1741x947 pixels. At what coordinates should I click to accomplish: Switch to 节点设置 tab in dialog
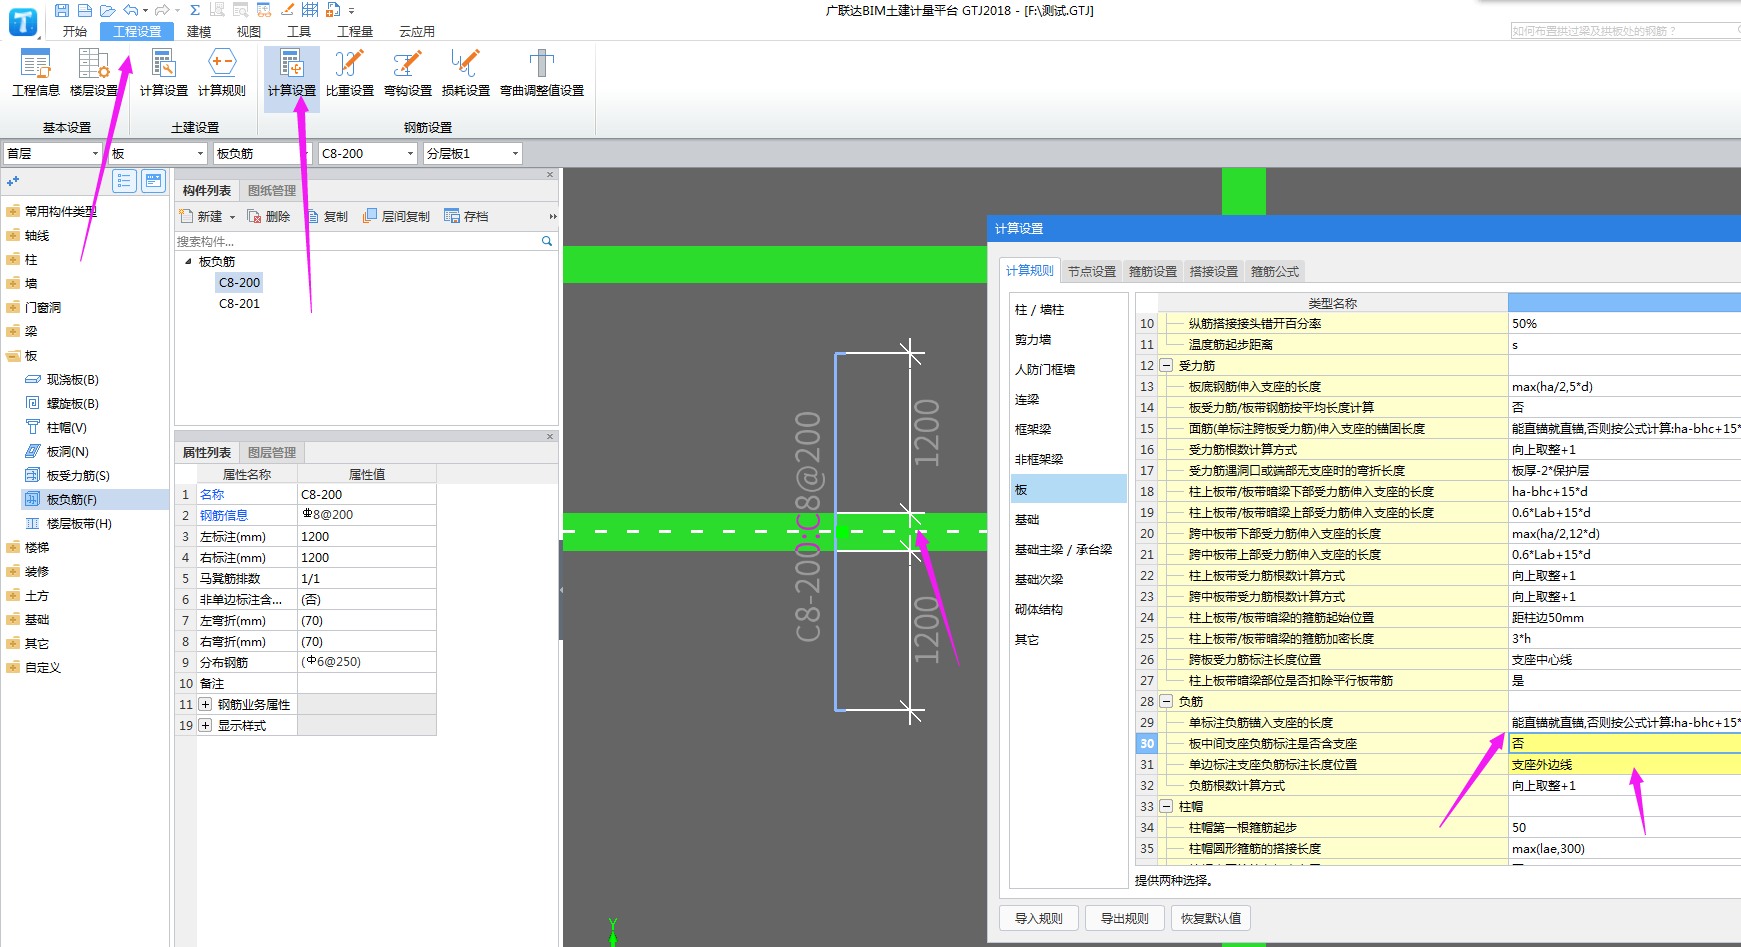point(1092,272)
